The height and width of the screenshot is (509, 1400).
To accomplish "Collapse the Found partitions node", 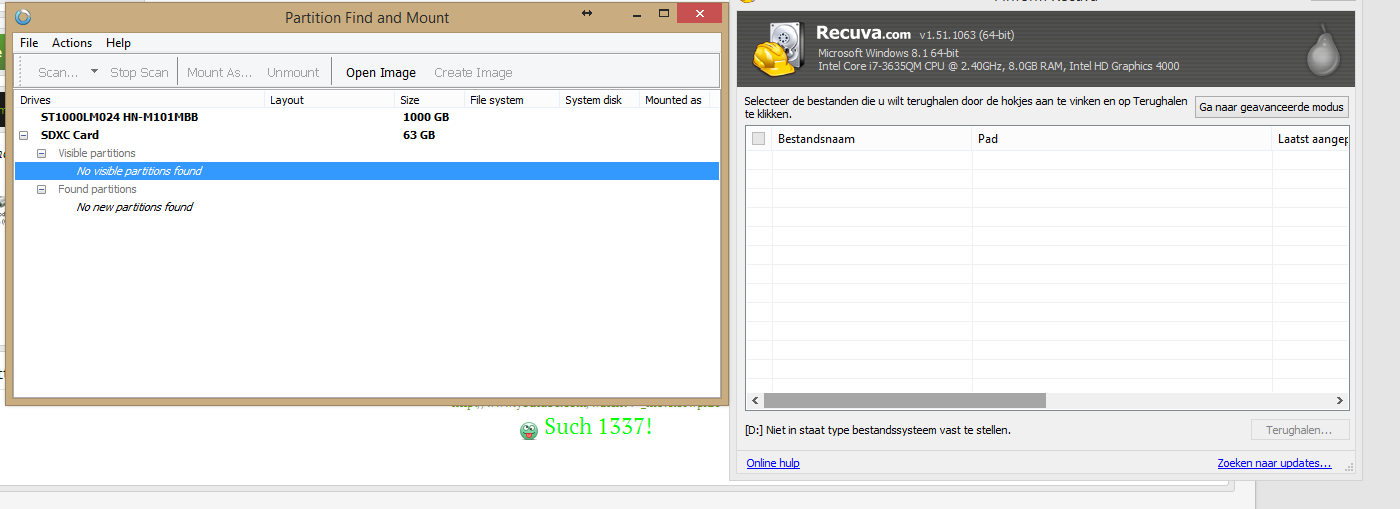I will 41,189.
